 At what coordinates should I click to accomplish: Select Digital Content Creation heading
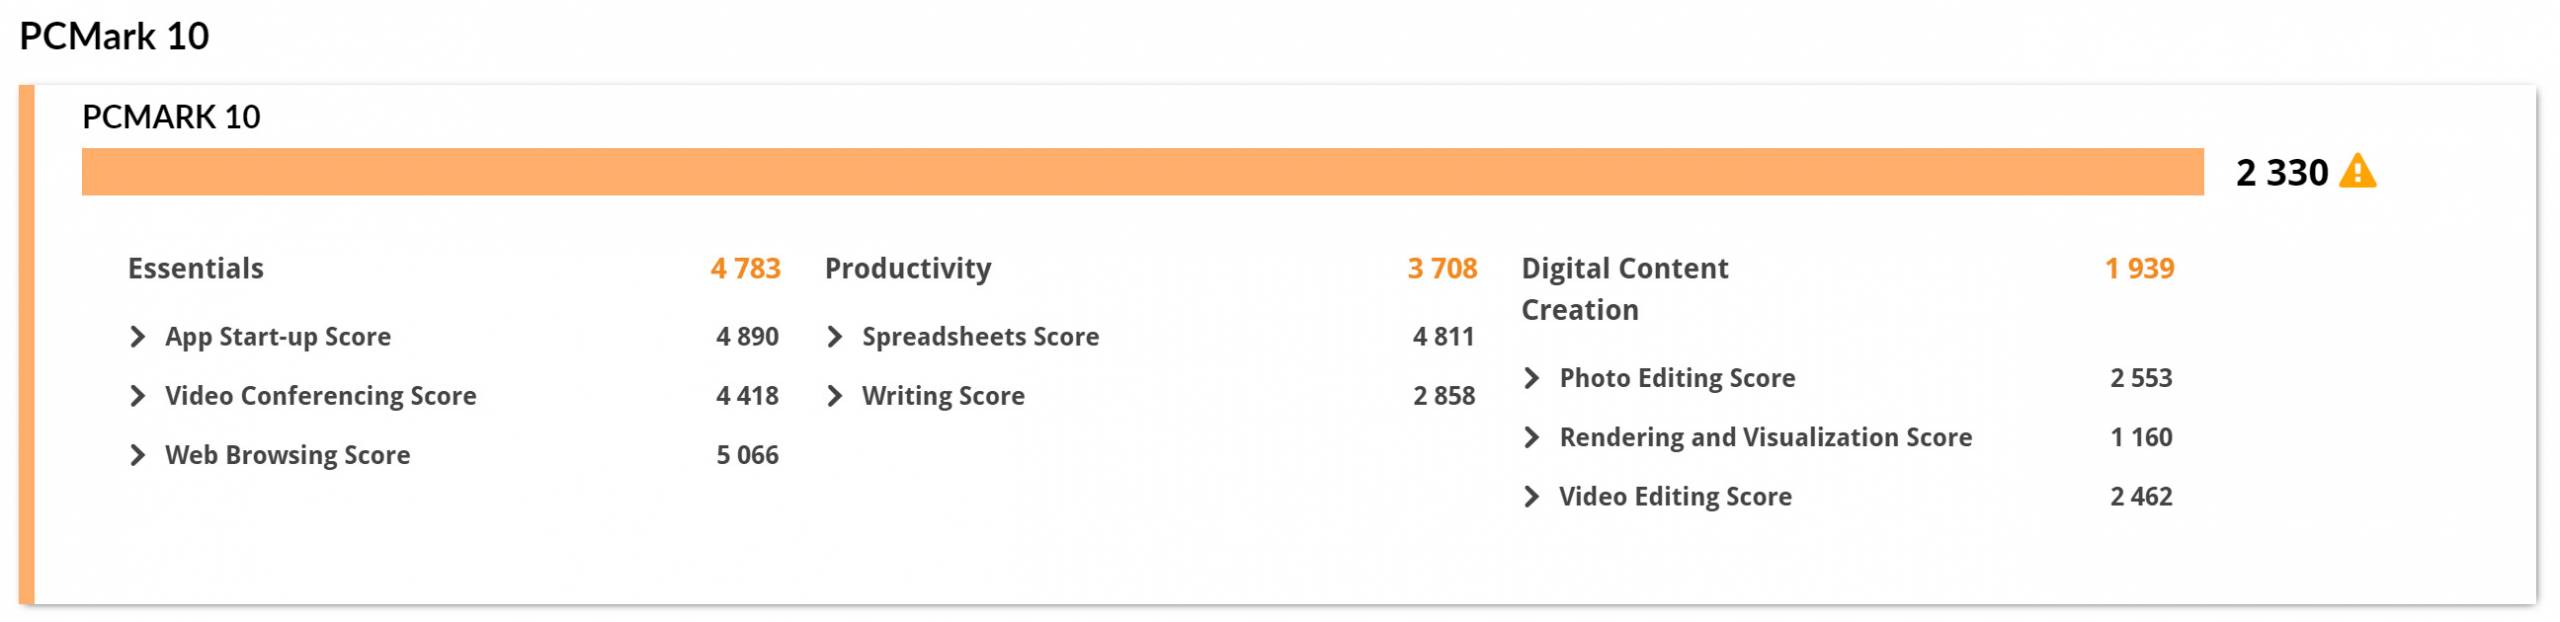click(1625, 289)
